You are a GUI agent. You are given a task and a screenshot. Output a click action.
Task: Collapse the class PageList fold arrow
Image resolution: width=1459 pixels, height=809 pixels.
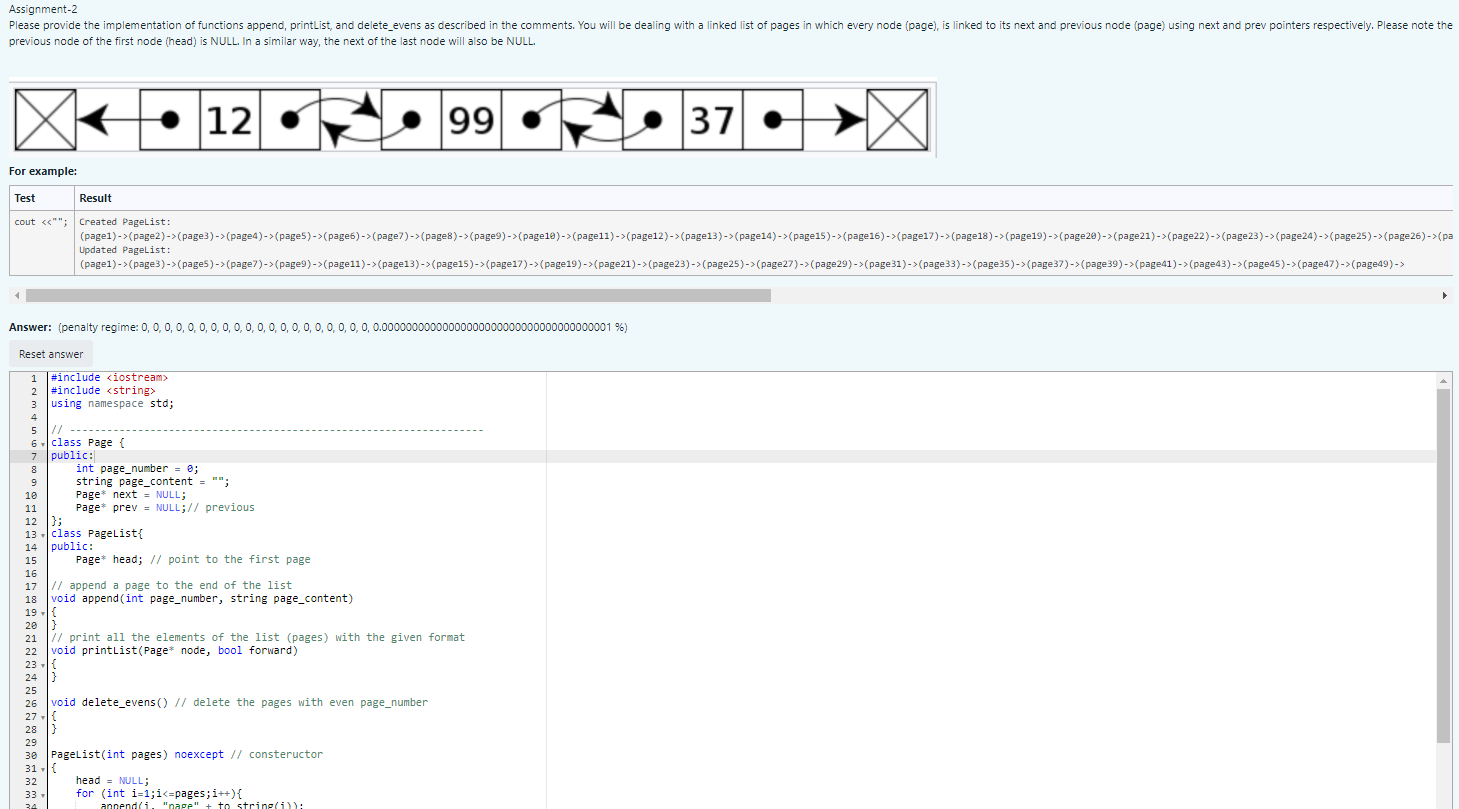pos(42,535)
